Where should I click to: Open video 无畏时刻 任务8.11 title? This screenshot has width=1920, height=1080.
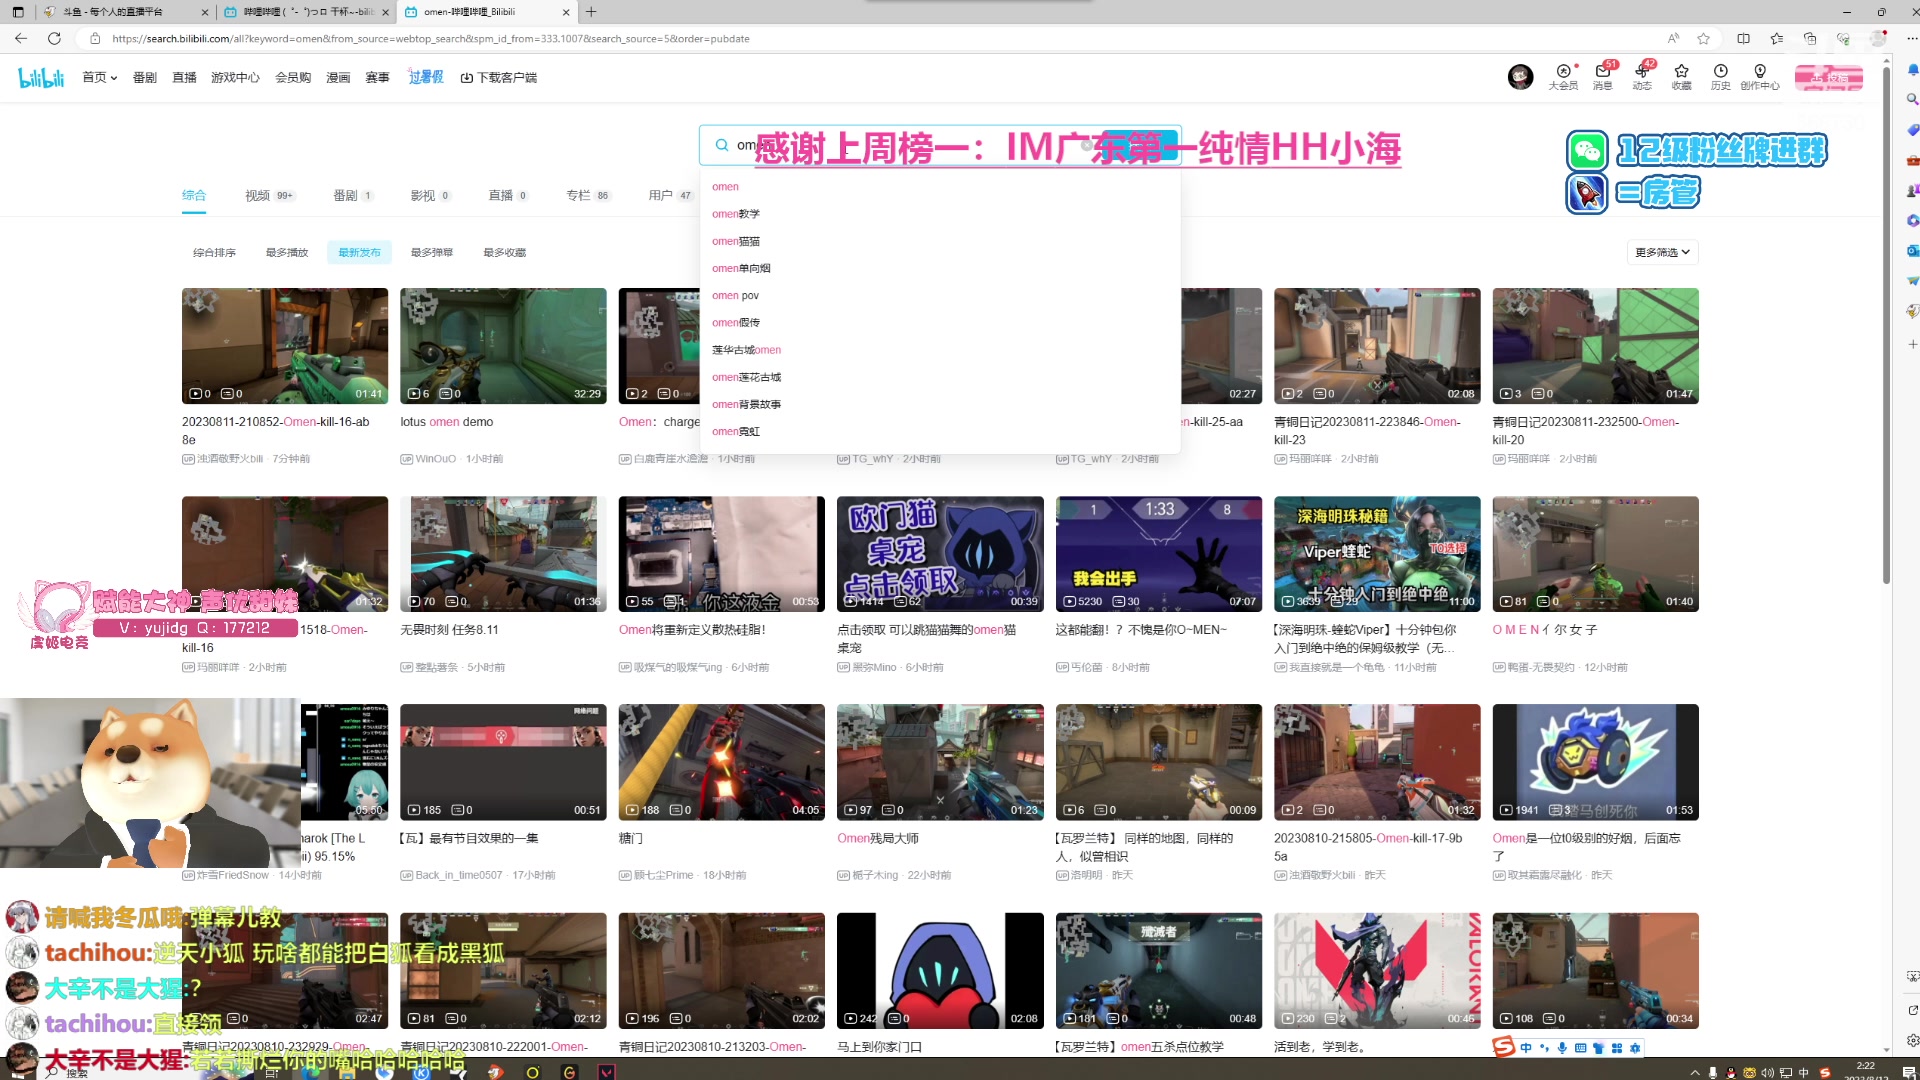pos(449,630)
